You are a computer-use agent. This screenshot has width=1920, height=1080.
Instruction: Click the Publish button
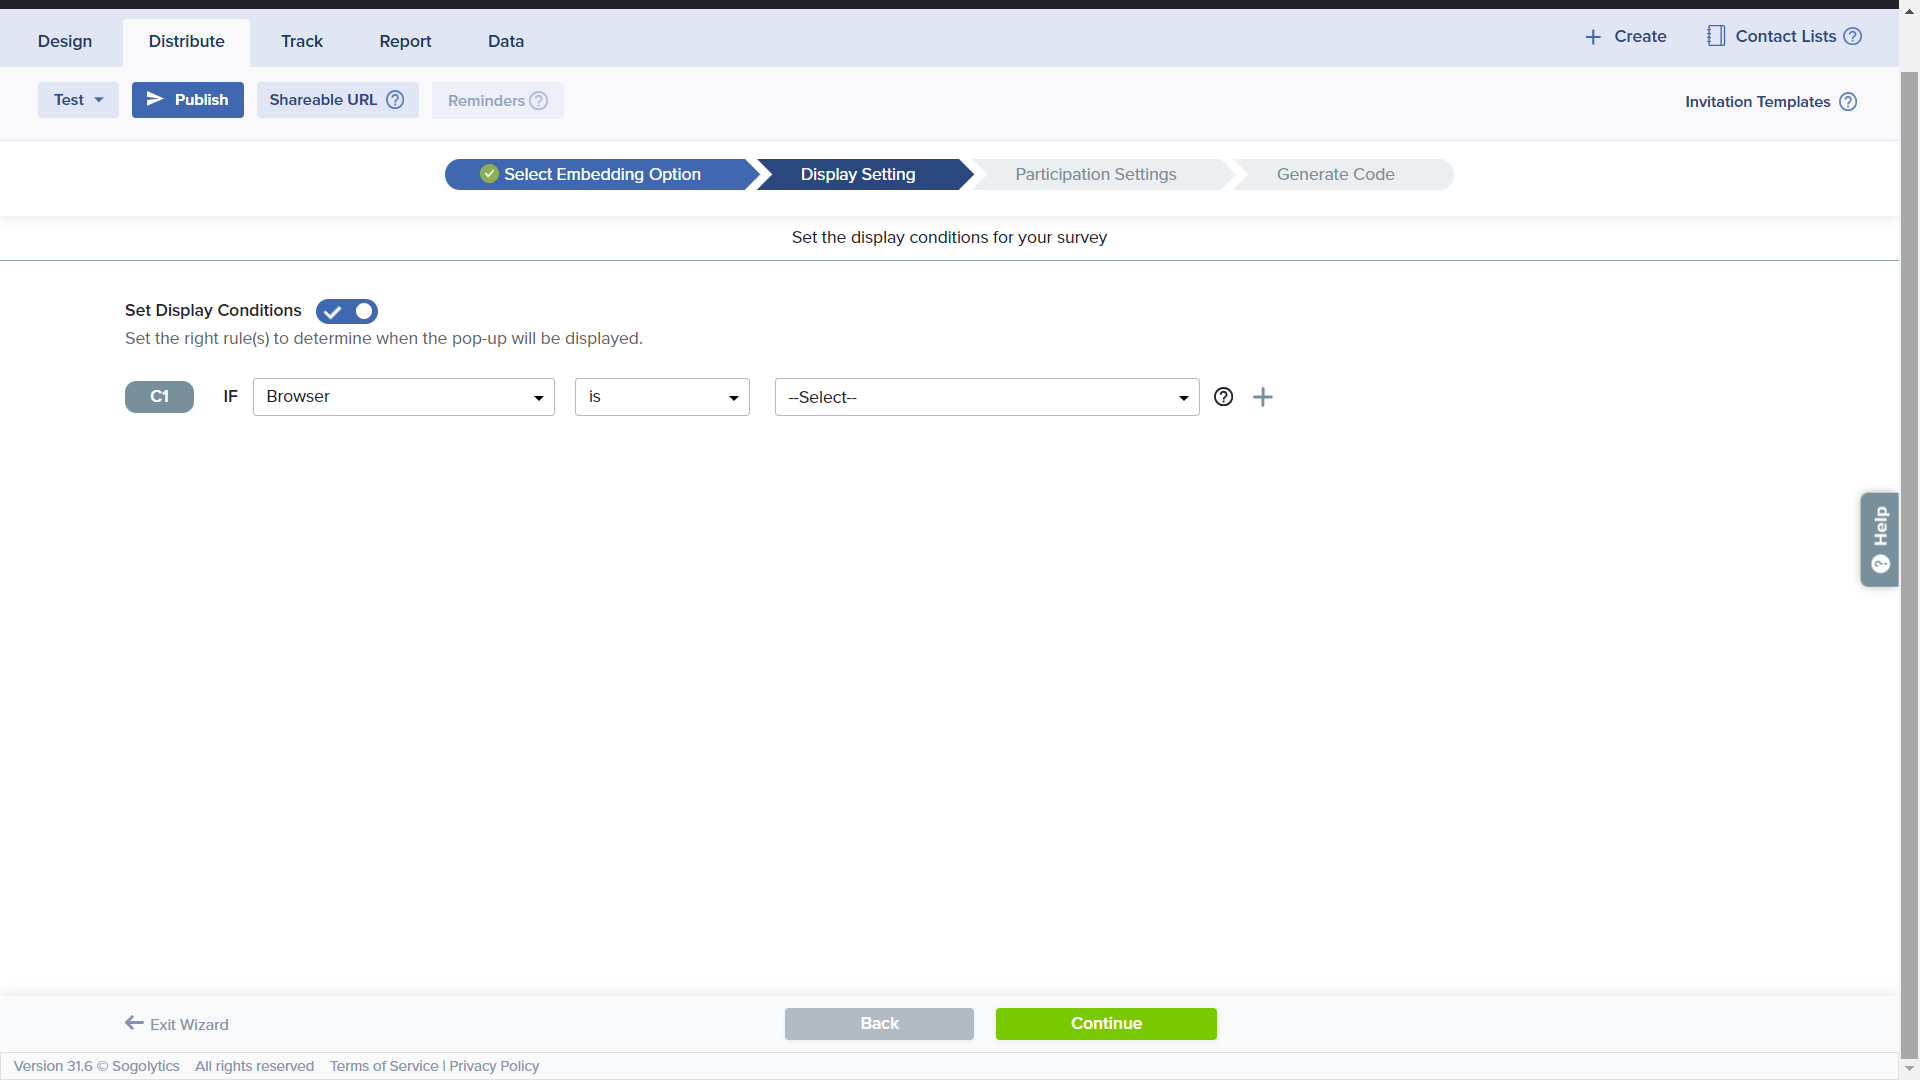(x=188, y=100)
